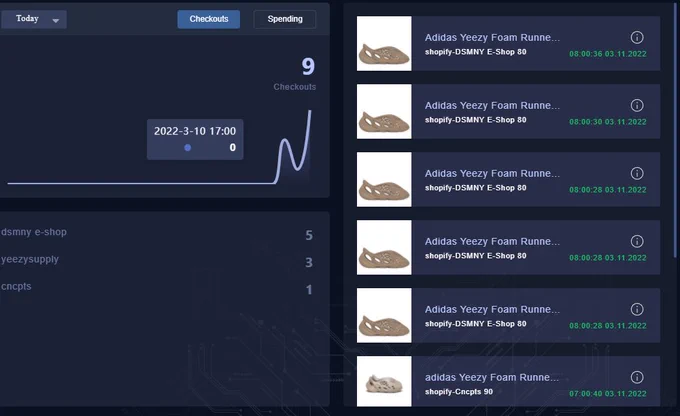Click the 08:00:30 03.11.2022 timestamp
The height and width of the screenshot is (416, 680).
[x=608, y=122]
